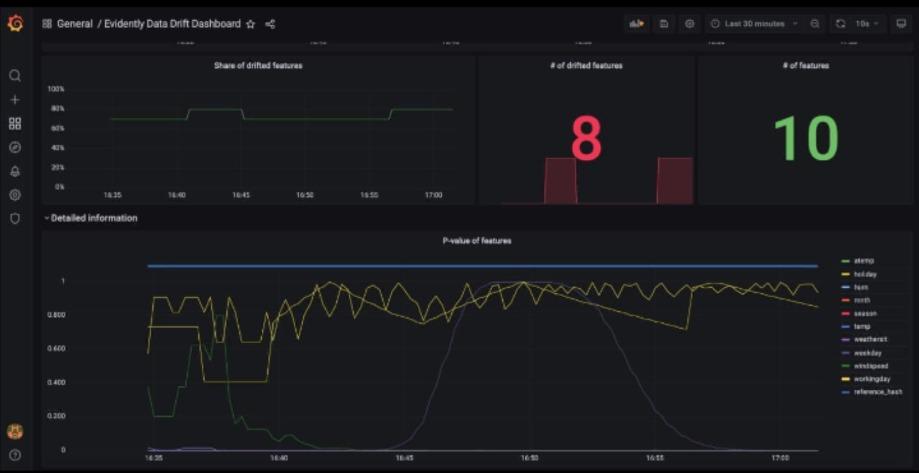Open the Dashboards grid icon in sidebar
Image resolution: width=919 pixels, height=473 pixels.
tap(15, 124)
